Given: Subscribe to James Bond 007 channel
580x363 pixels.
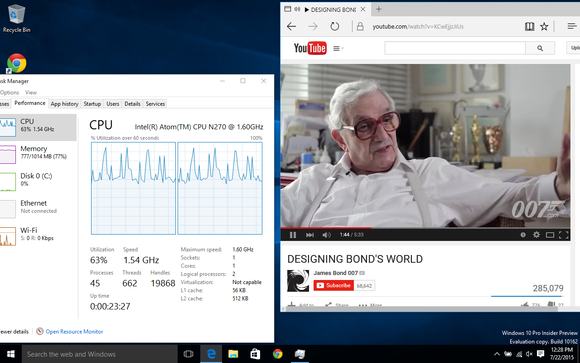Looking at the screenshot, I should pyautogui.click(x=334, y=285).
